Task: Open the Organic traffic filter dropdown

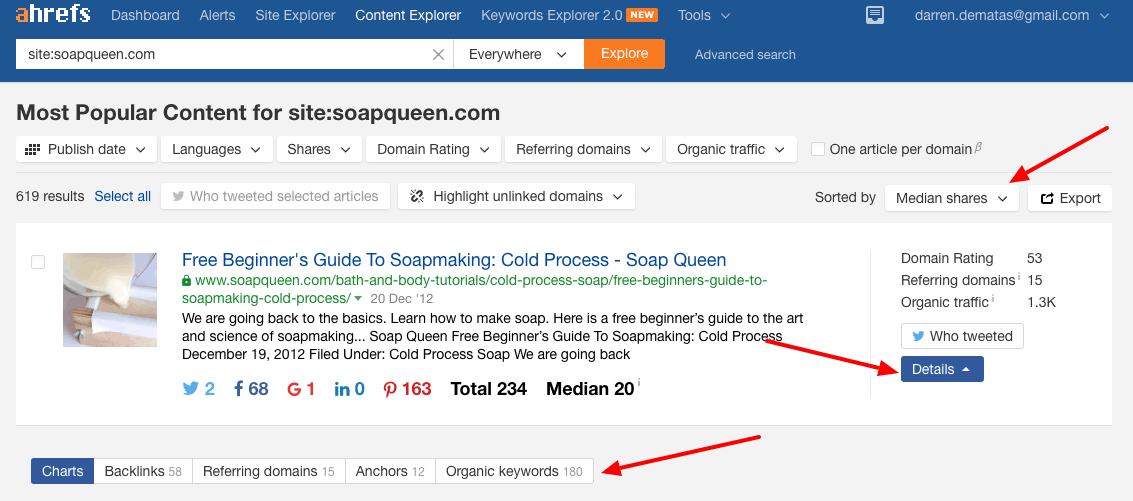Action: 731,150
